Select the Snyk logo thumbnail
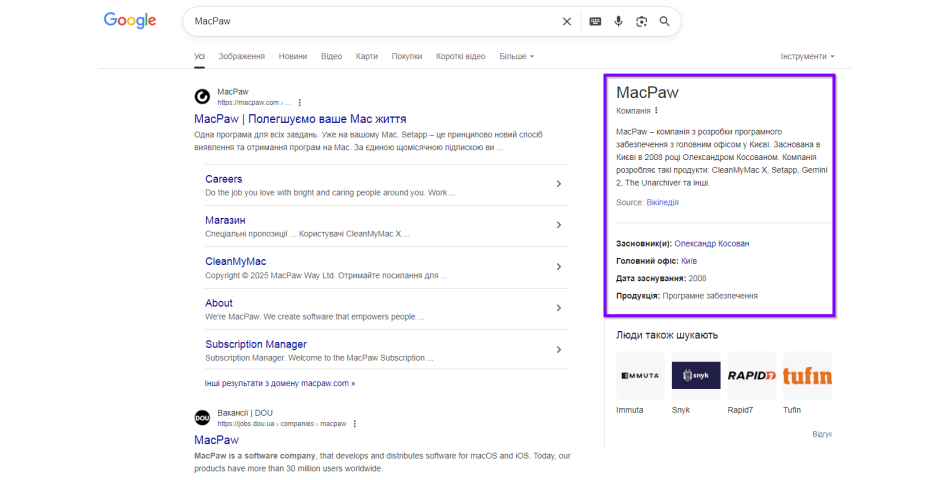Screen dimensions: 950x480 [696, 376]
